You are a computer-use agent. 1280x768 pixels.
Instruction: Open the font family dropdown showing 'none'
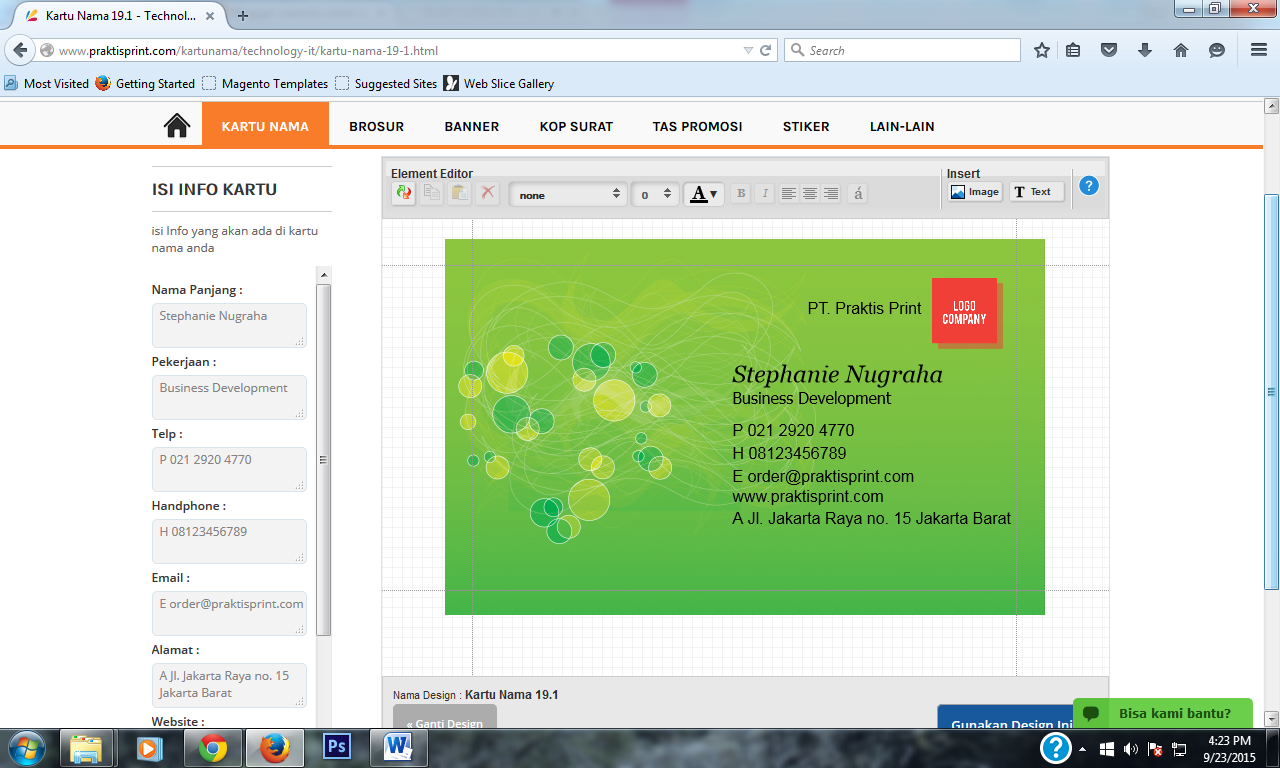tap(568, 194)
